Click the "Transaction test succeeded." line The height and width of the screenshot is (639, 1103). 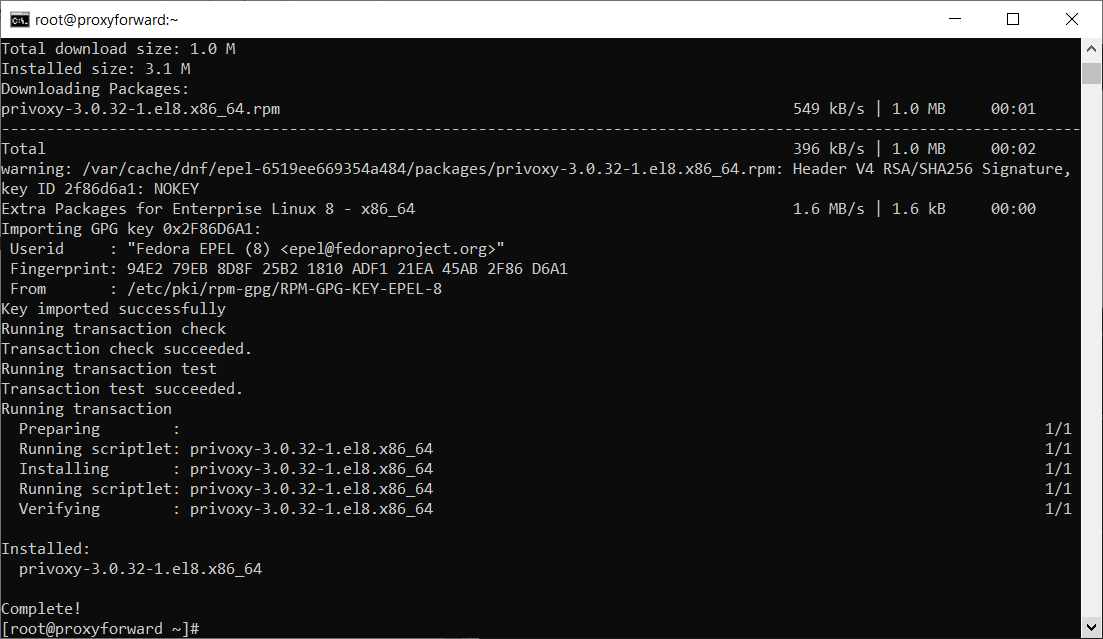pos(122,389)
